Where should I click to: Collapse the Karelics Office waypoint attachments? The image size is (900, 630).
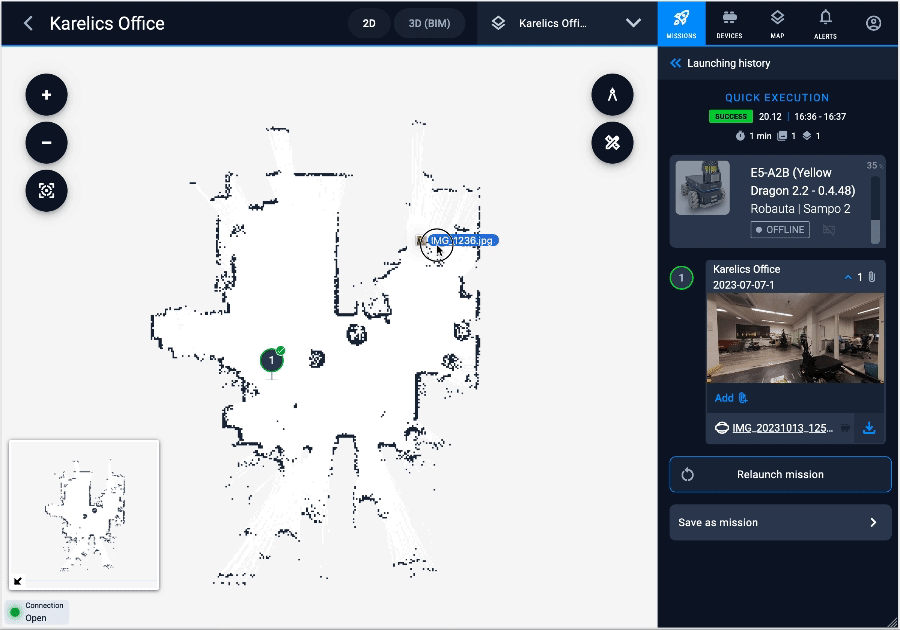(x=848, y=277)
